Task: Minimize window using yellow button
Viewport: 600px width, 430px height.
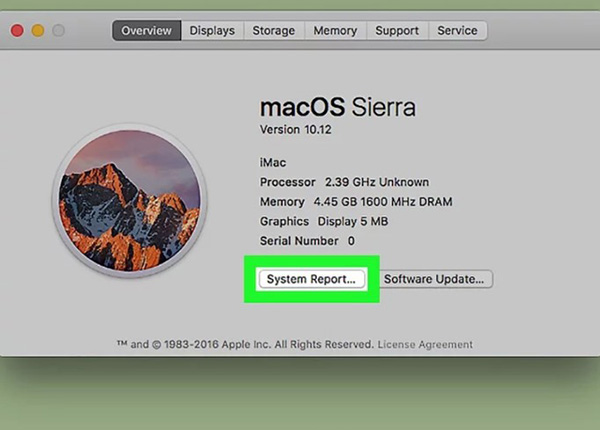Action: [38, 30]
